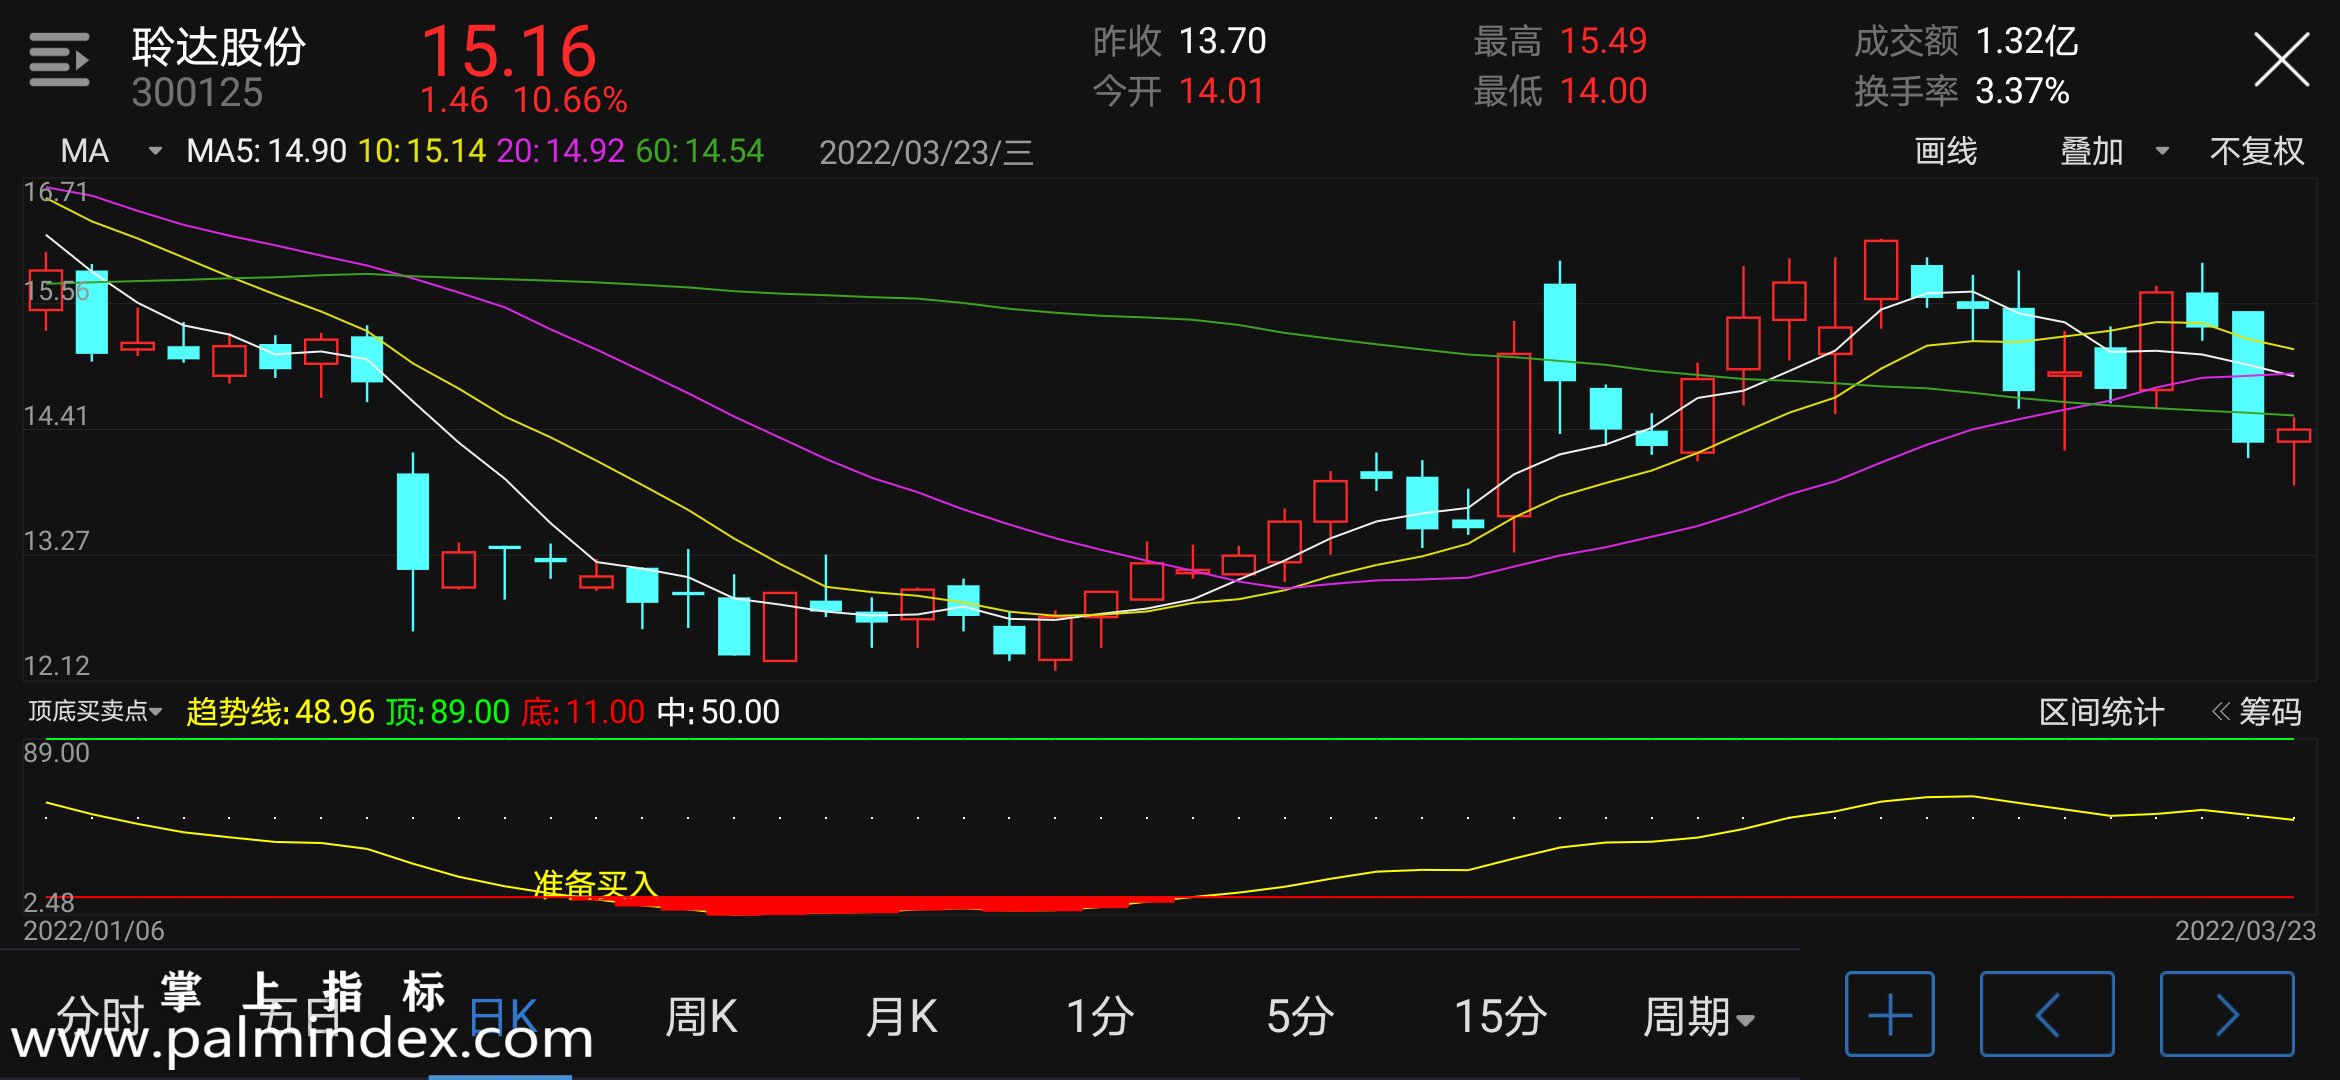Image resolution: width=2340 pixels, height=1080 pixels.
Task: Close the chart with the X icon
Action: click(x=2281, y=60)
